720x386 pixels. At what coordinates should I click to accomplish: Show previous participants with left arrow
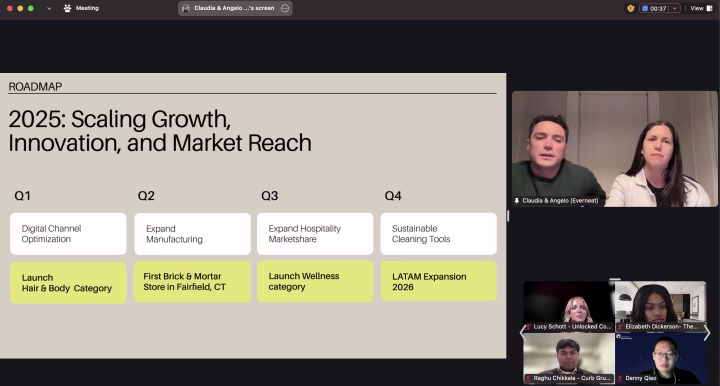(x=523, y=333)
